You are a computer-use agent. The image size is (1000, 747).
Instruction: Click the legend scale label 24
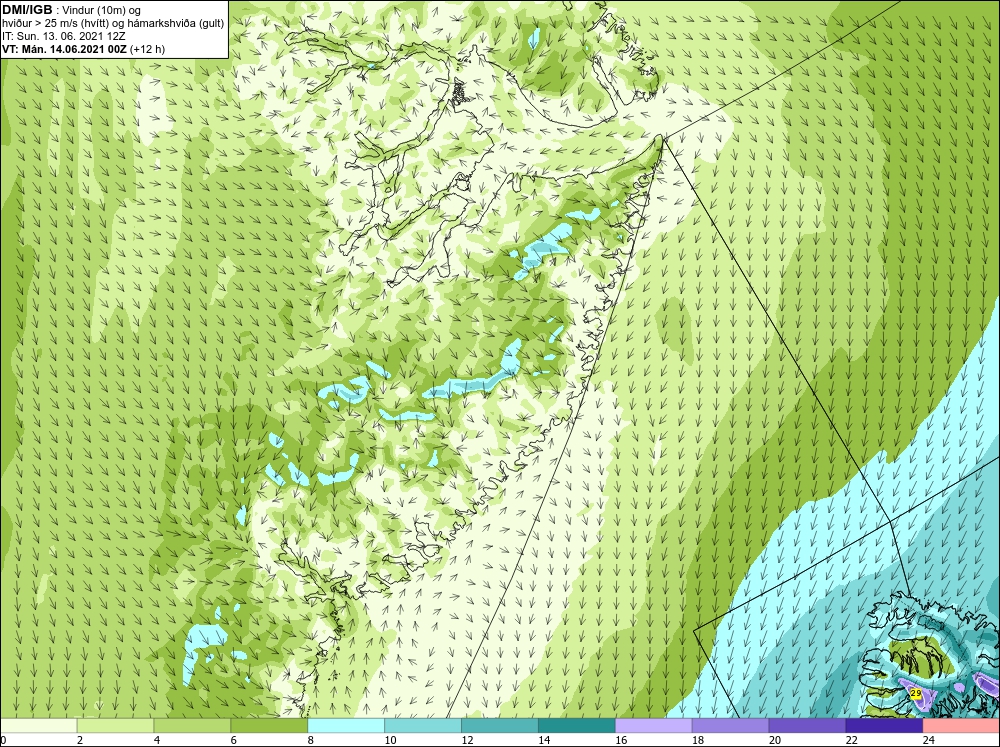(928, 740)
